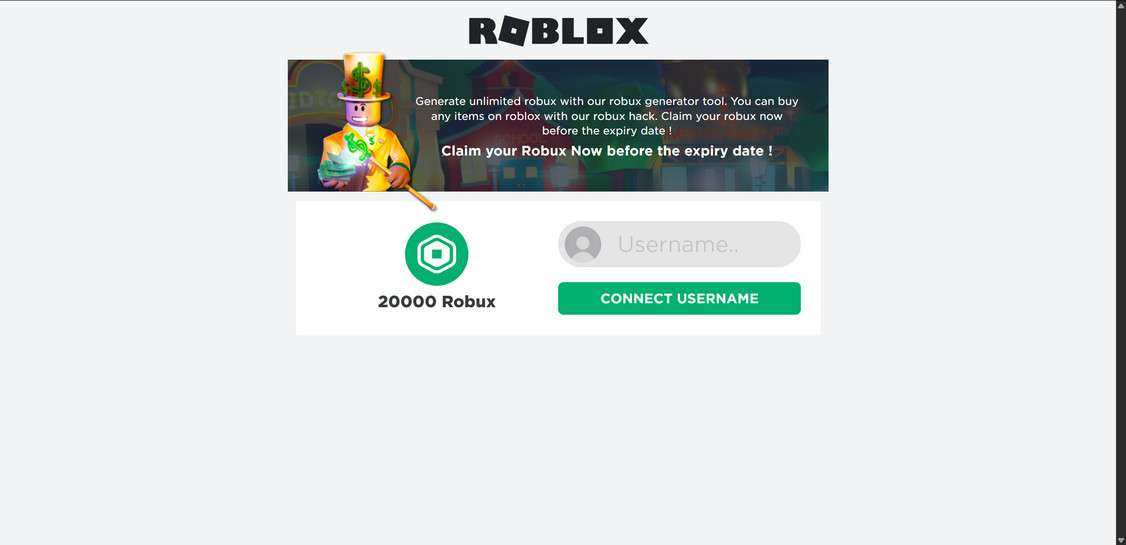This screenshot has width=1126, height=545.
Task: Click the CONNECT USERNAME button
Action: point(679,298)
